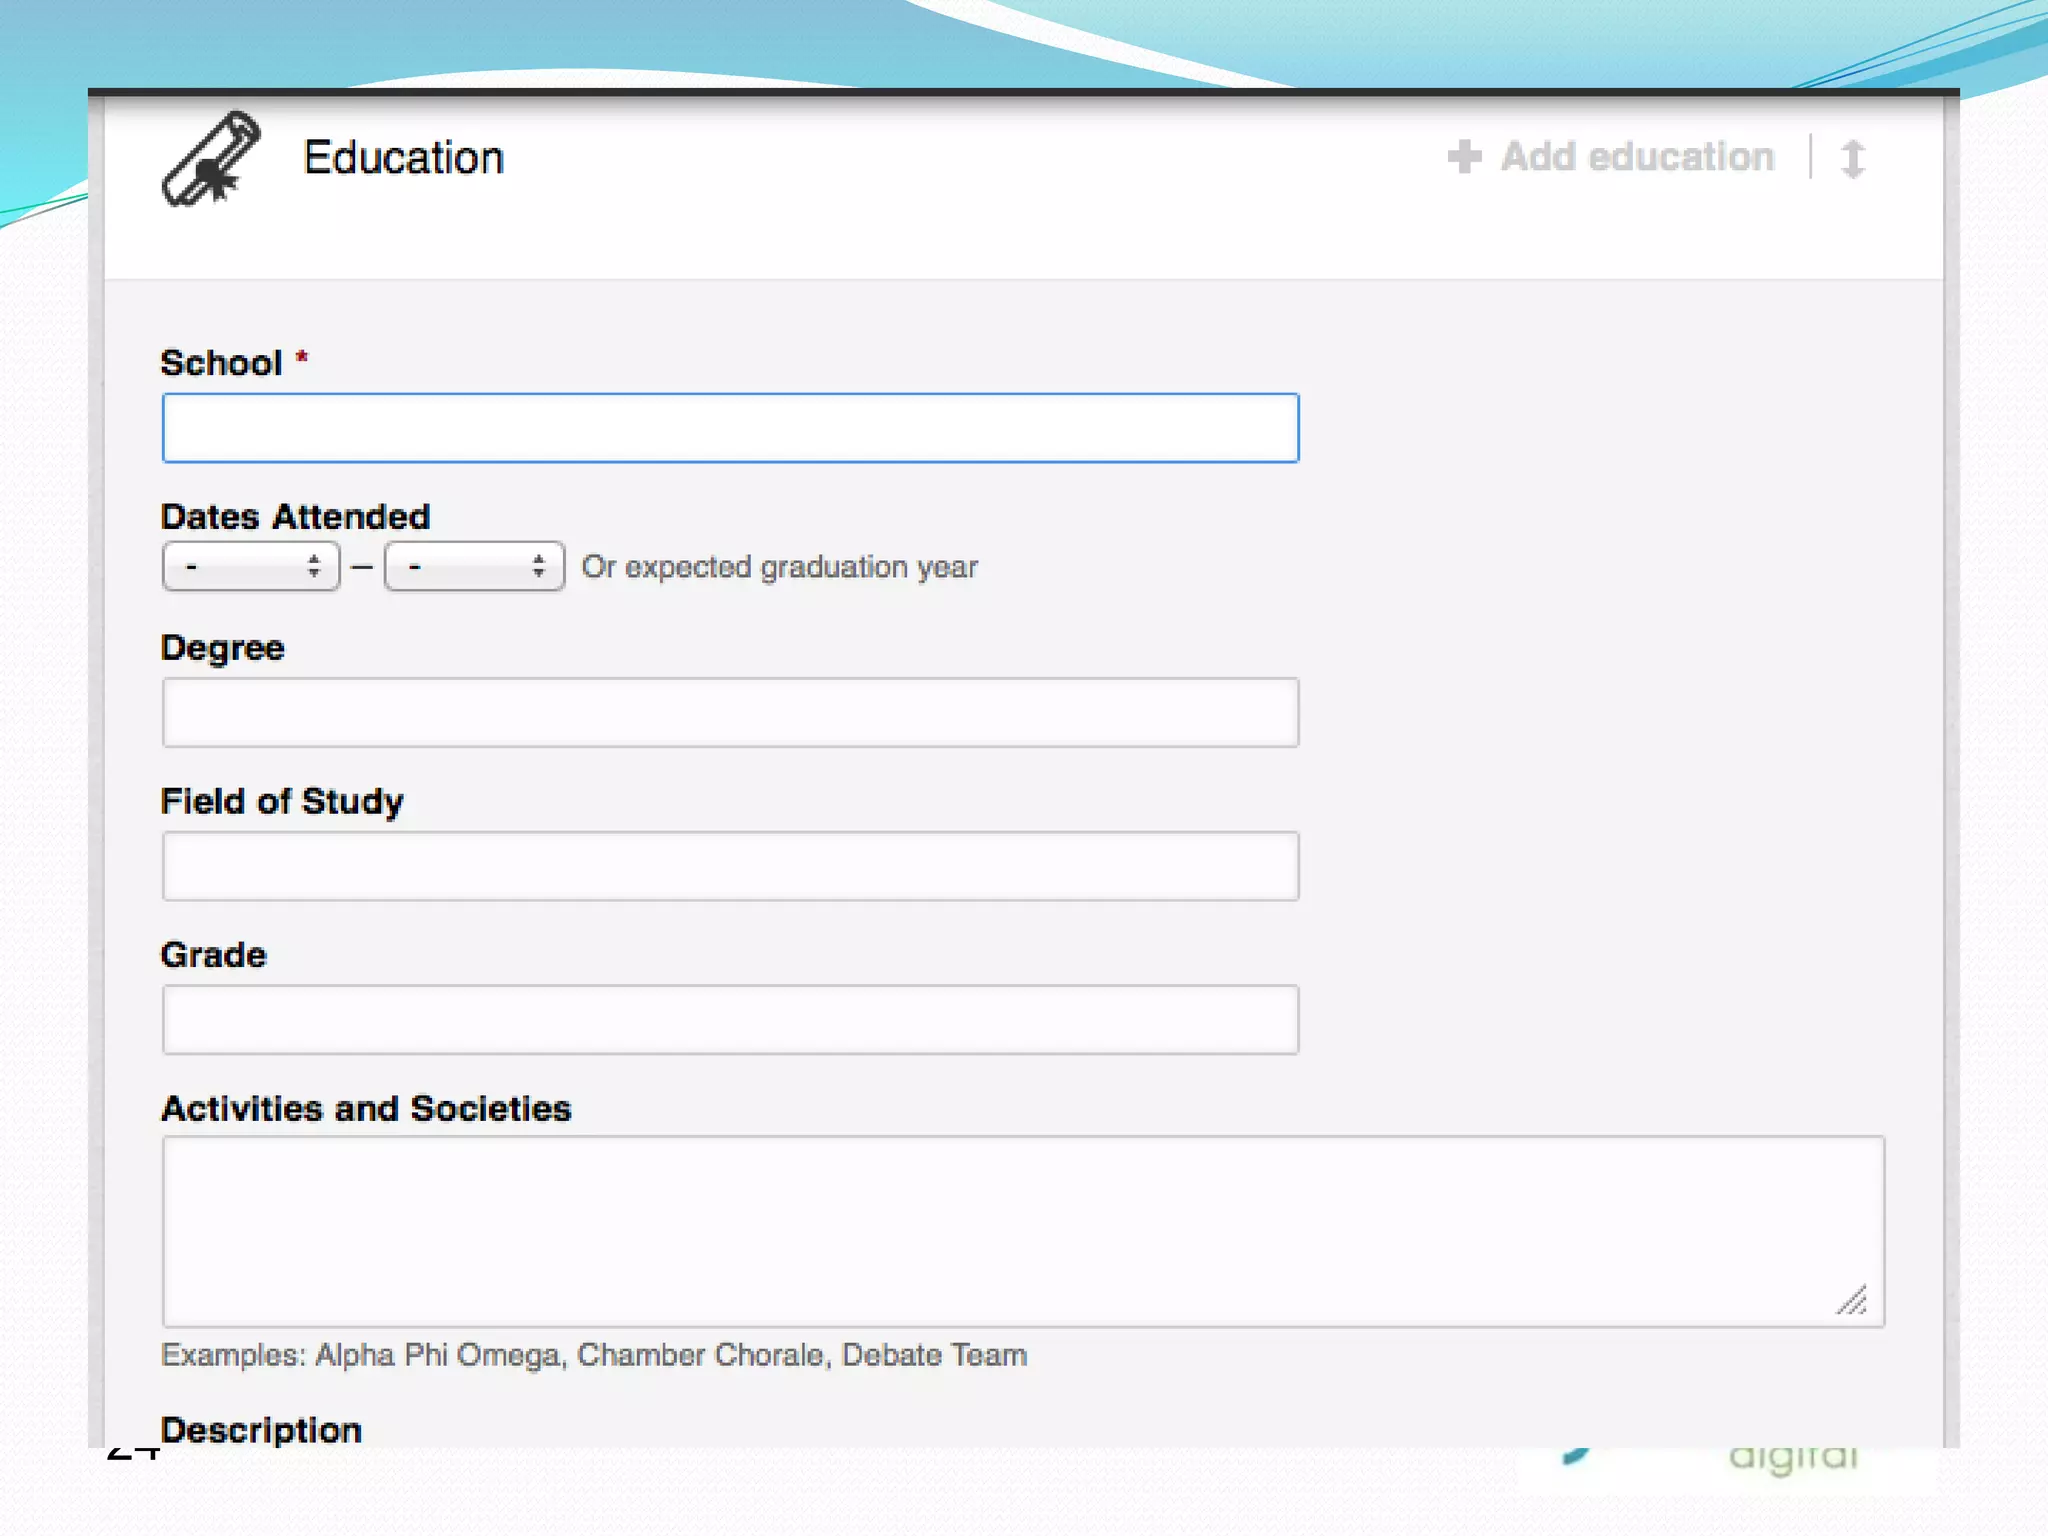Click the Description label

point(262,1430)
